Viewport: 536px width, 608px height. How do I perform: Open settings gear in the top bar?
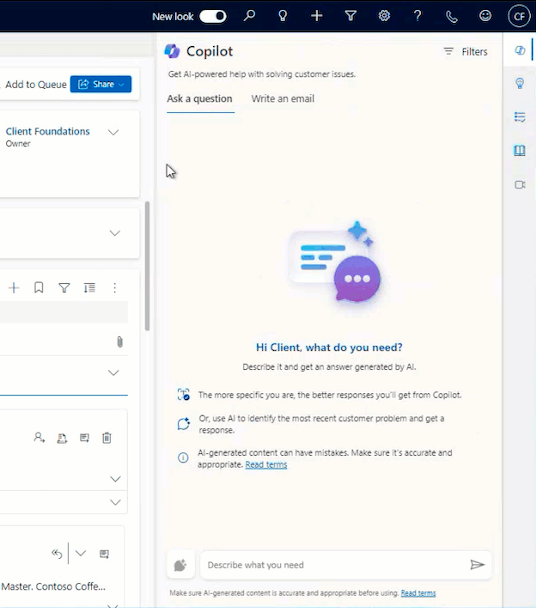coord(384,16)
